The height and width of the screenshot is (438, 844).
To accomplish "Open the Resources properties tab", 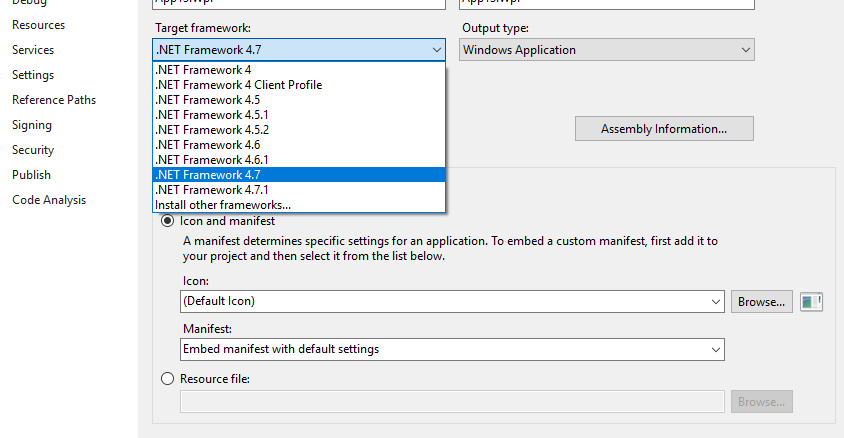I will point(38,25).
